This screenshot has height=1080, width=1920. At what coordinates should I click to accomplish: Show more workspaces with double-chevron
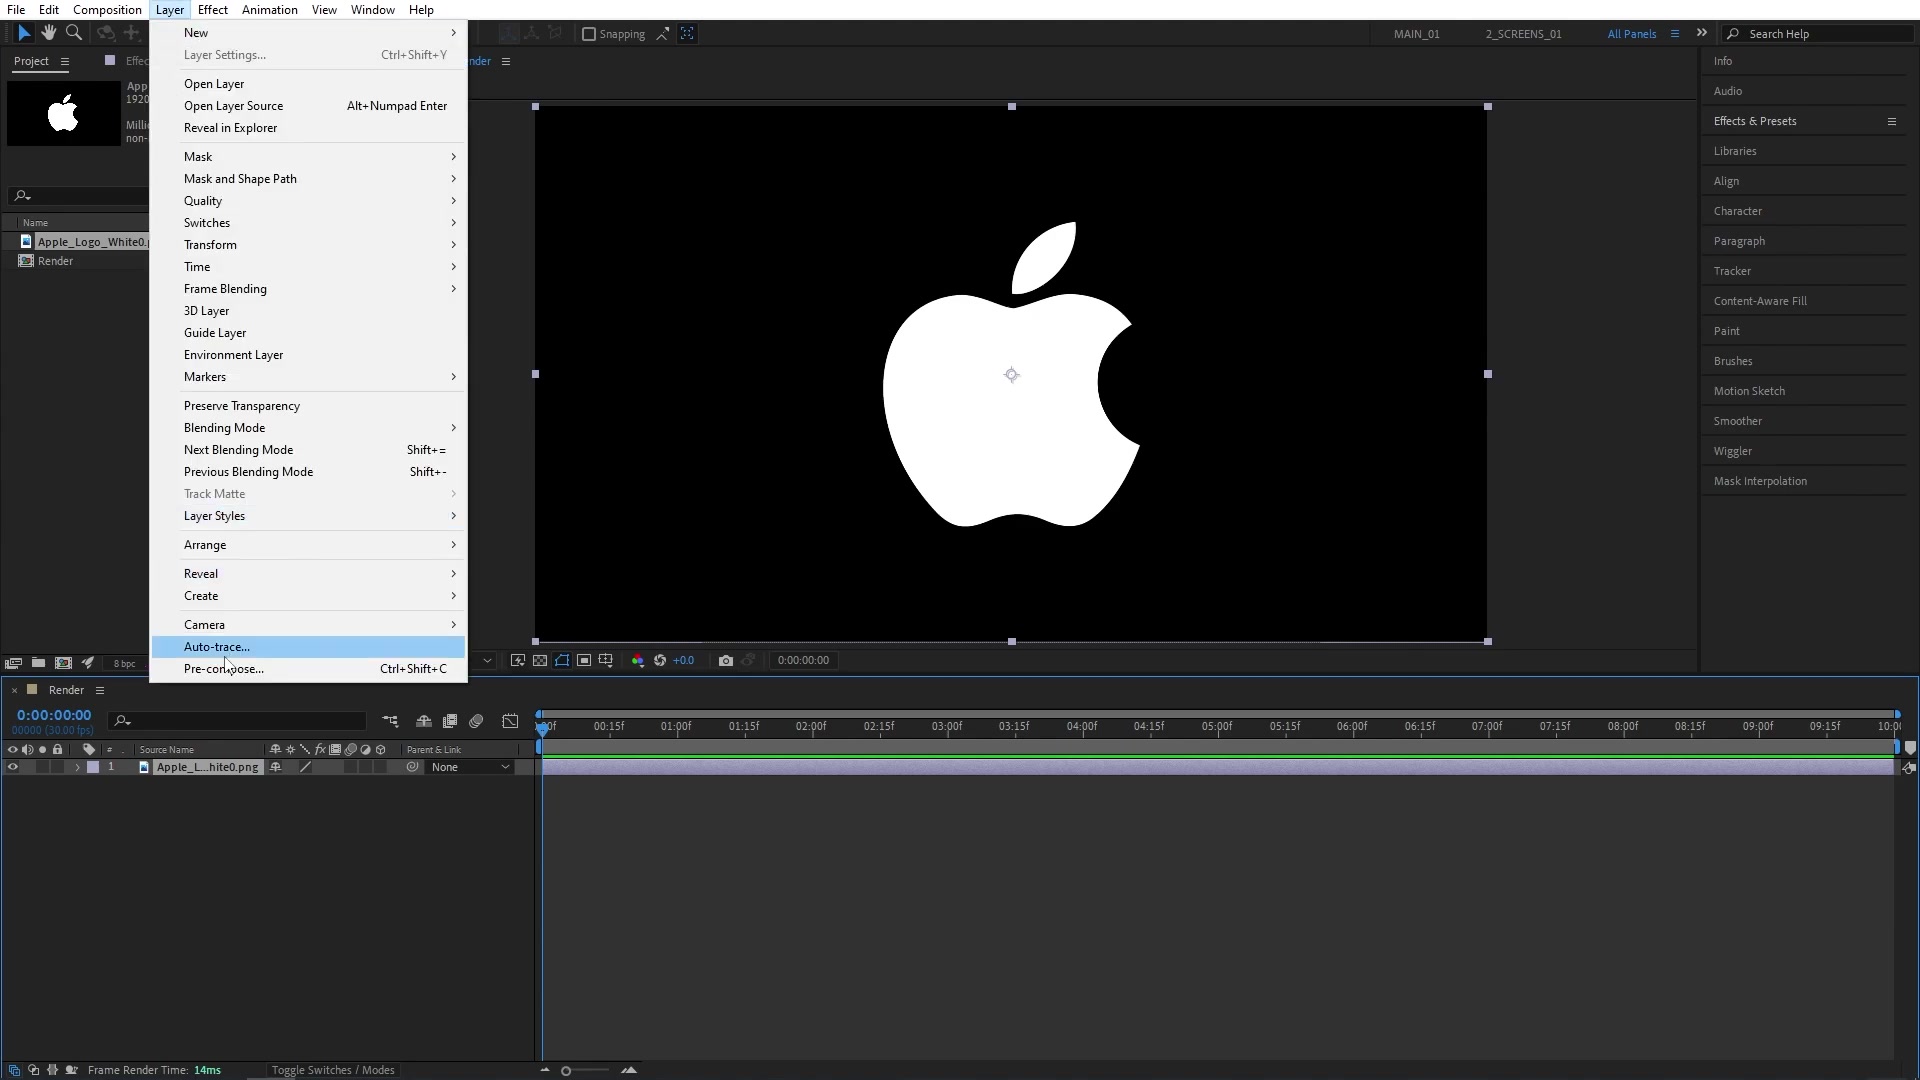click(1702, 33)
